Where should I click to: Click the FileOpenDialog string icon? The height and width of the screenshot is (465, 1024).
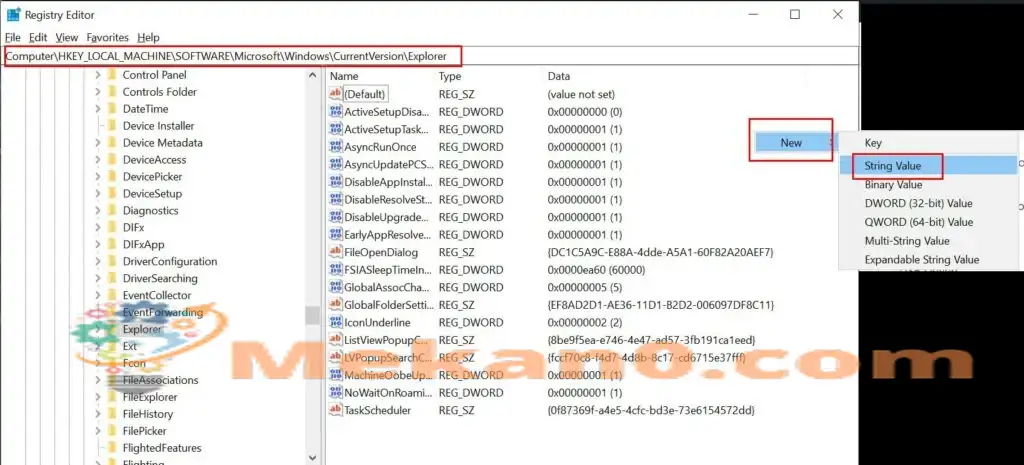tap(336, 252)
